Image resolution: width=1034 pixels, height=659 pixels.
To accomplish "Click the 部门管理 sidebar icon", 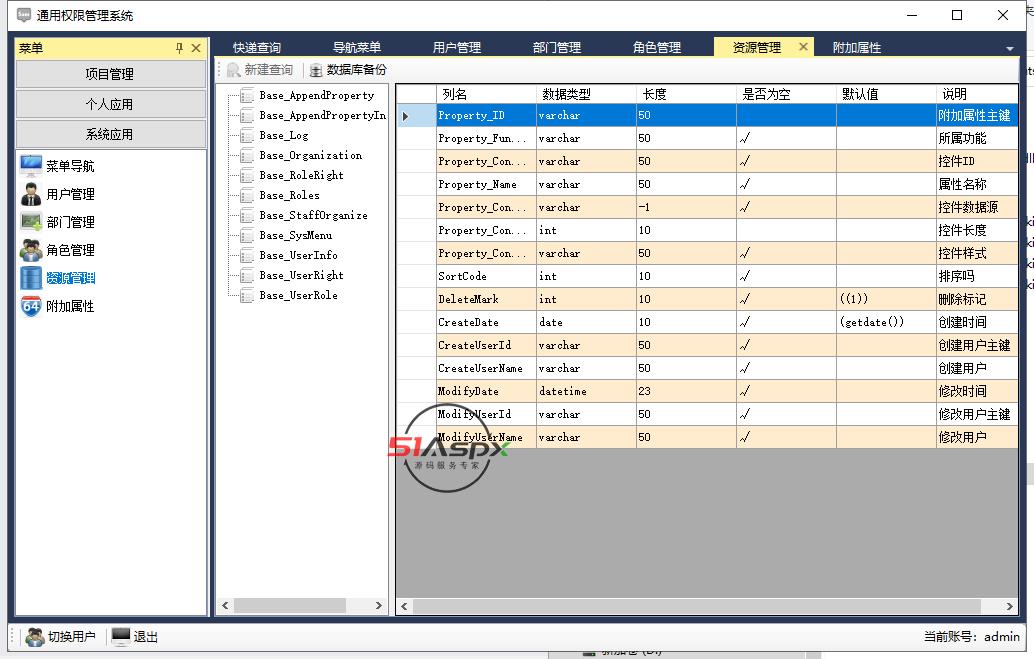I will (x=31, y=222).
